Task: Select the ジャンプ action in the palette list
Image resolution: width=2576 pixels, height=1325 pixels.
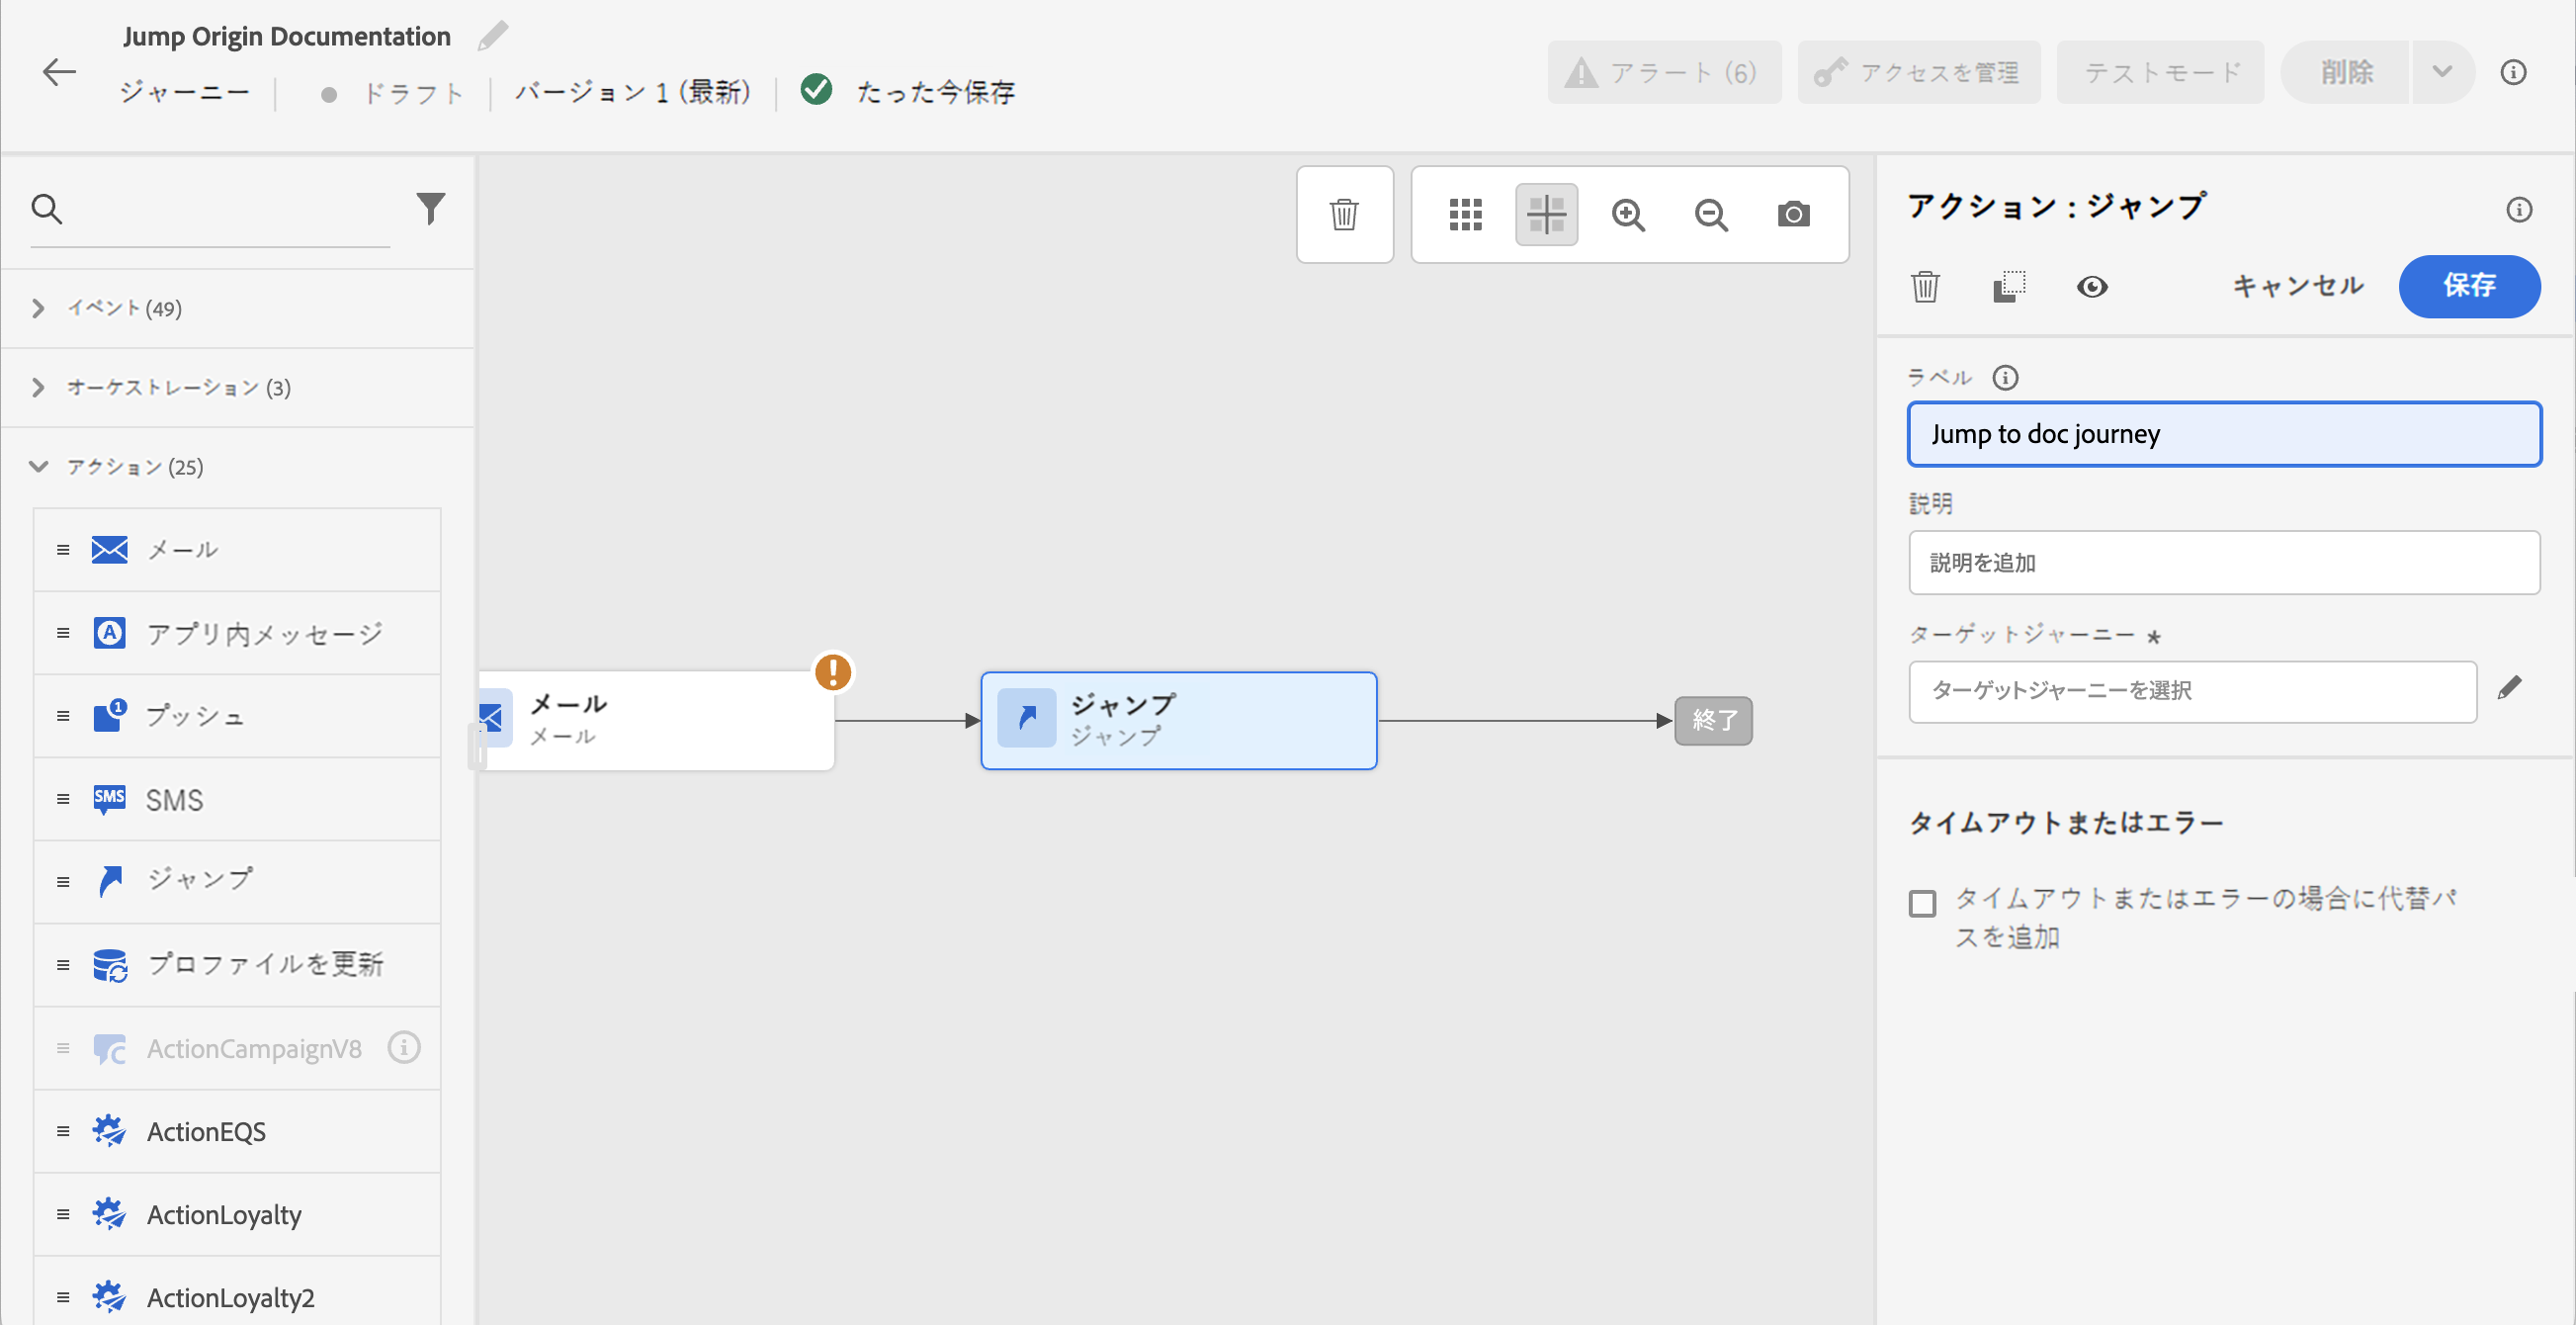Action: pyautogui.click(x=200, y=880)
